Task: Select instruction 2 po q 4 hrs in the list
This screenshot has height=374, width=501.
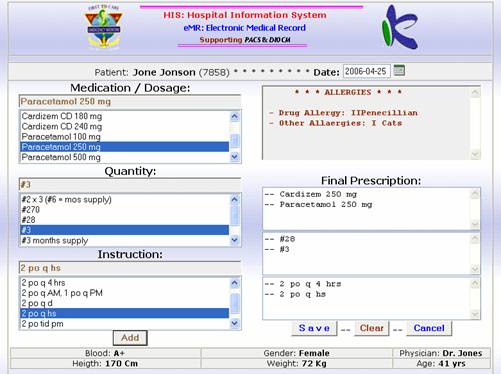Action: point(125,283)
